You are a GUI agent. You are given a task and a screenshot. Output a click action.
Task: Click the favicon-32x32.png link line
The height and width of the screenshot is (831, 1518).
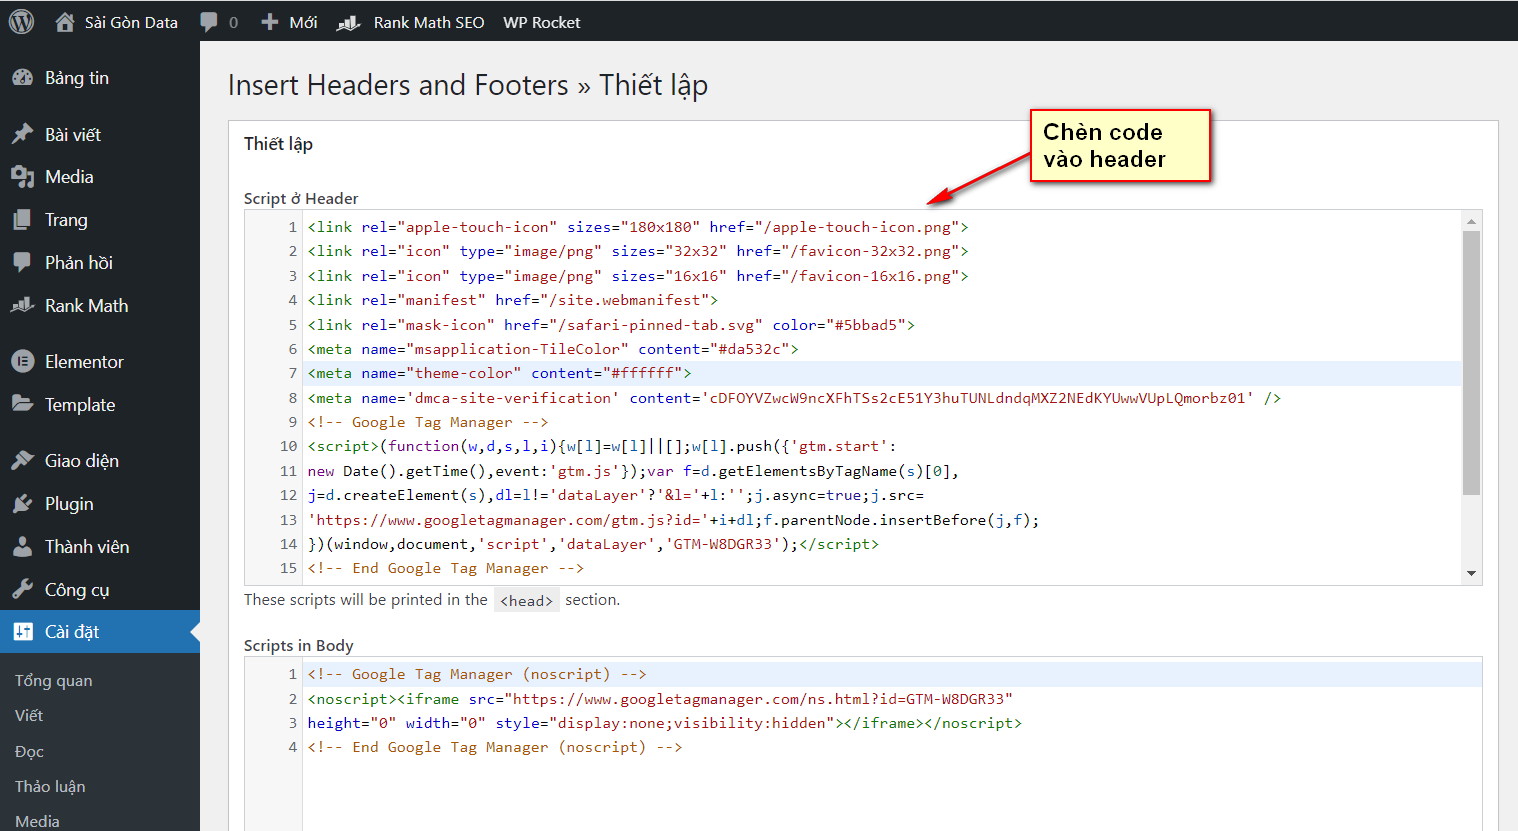pyautogui.click(x=638, y=251)
